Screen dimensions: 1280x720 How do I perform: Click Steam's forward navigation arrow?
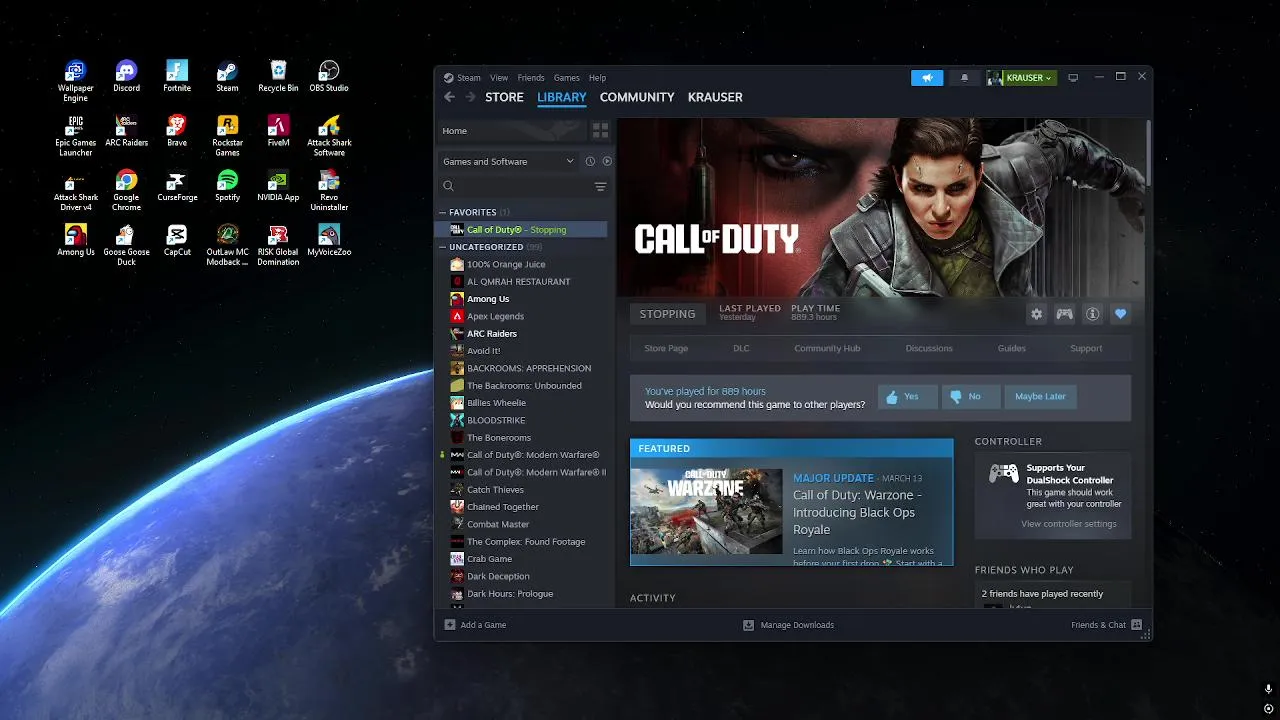470,97
